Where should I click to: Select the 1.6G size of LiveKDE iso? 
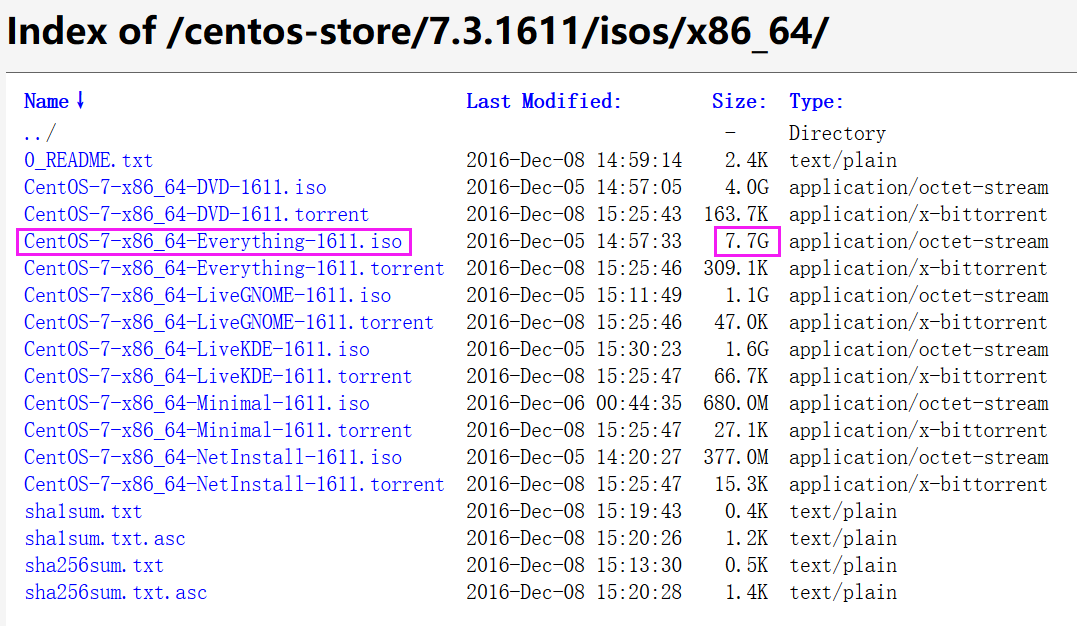(x=747, y=349)
